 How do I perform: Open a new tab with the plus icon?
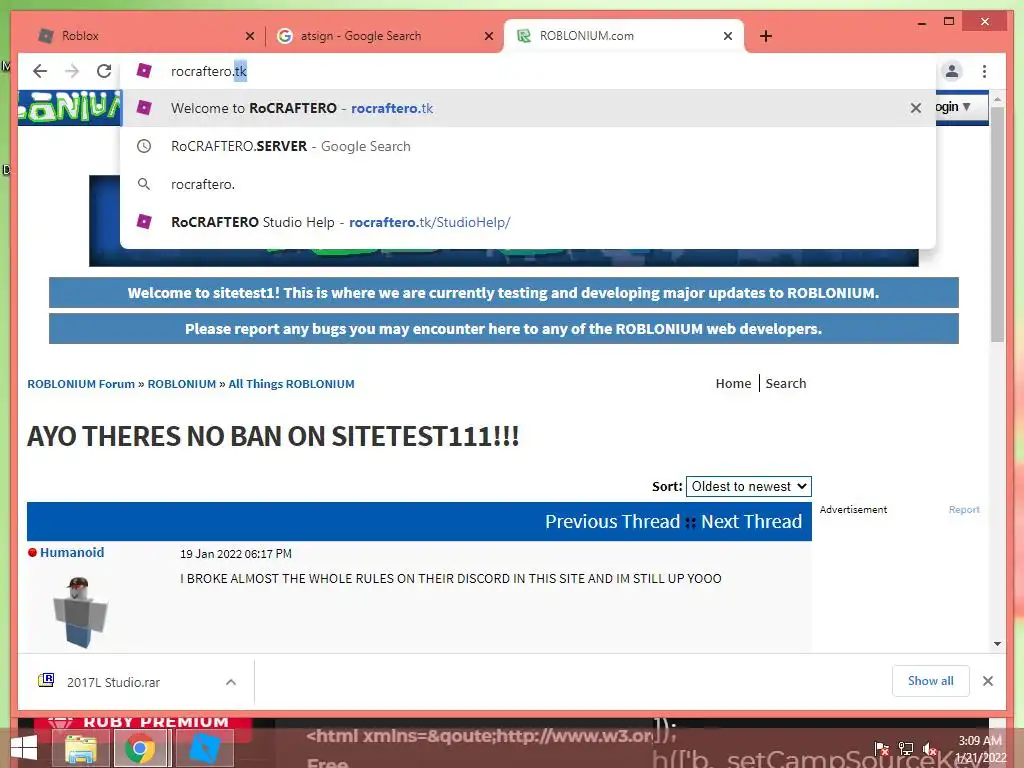(x=766, y=36)
